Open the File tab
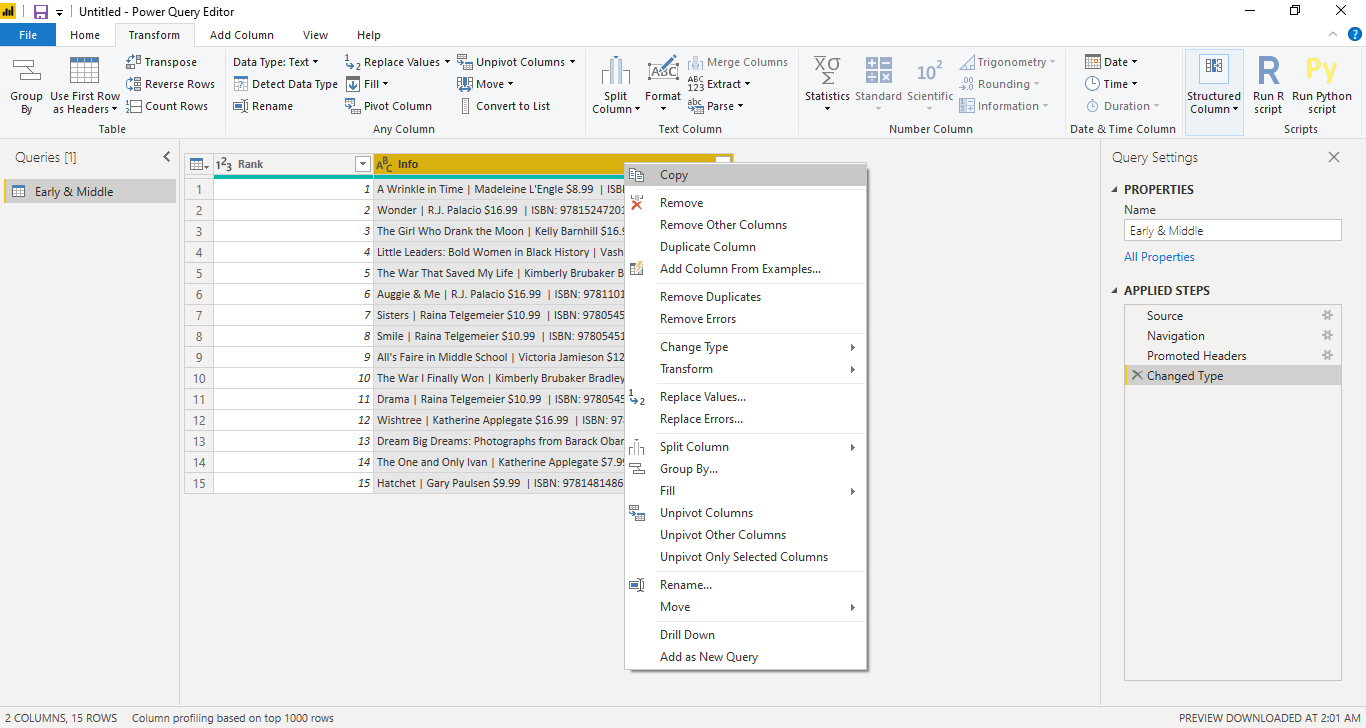 tap(28, 35)
